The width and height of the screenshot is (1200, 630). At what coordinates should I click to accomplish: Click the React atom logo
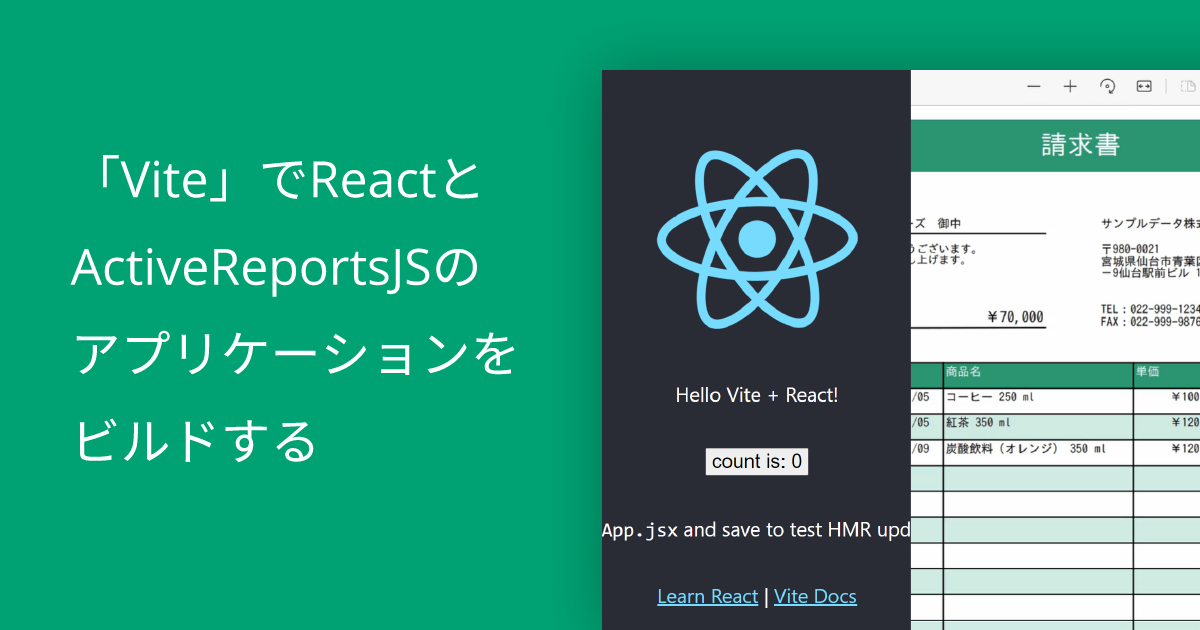tap(757, 238)
